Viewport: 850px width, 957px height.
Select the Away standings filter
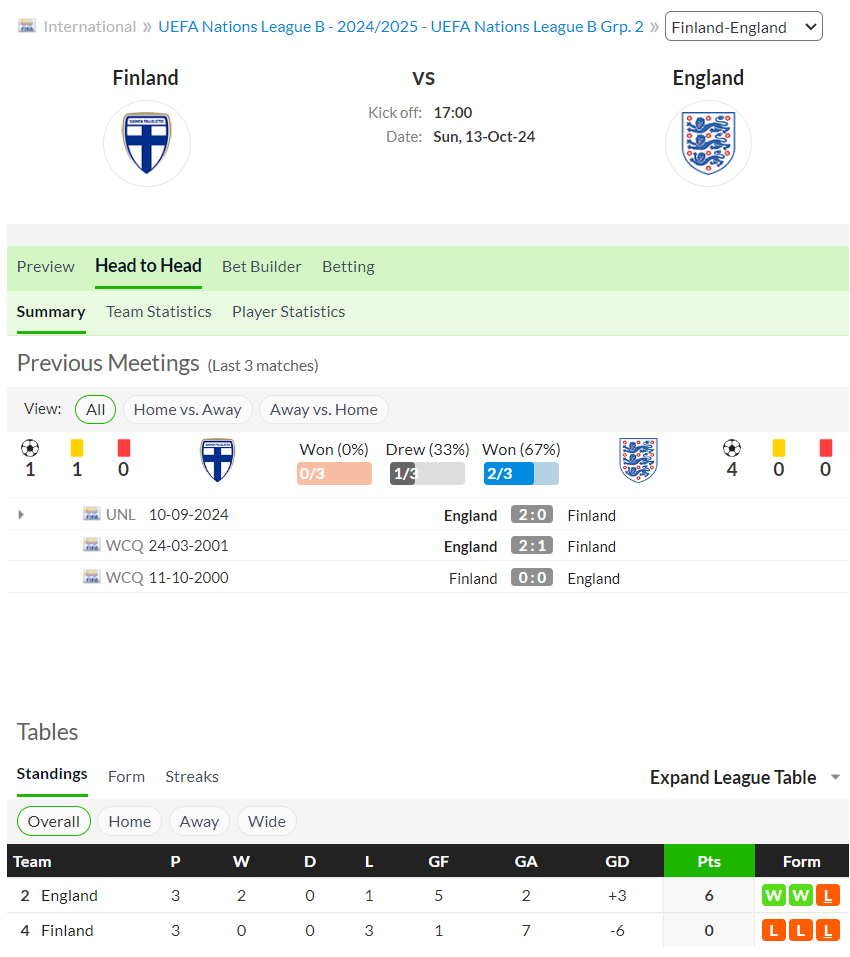[x=199, y=822]
